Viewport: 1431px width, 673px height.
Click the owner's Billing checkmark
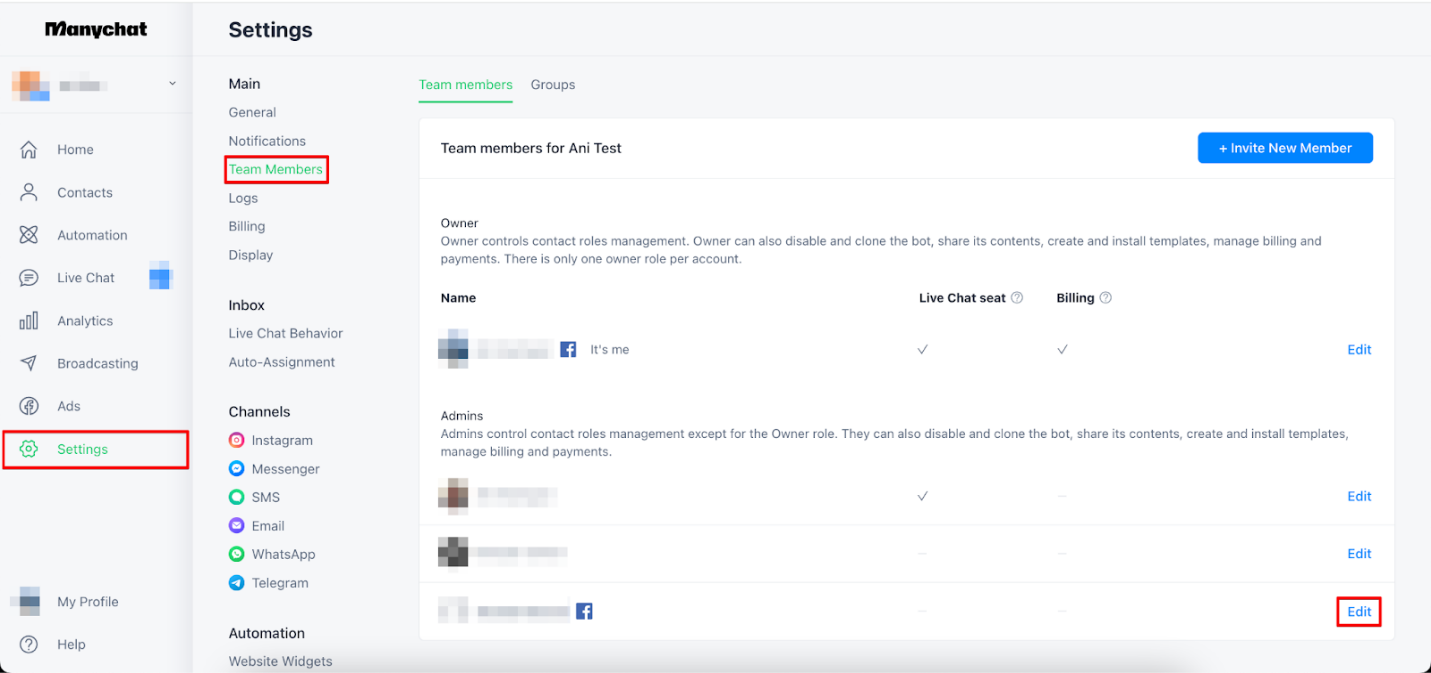(x=1062, y=350)
